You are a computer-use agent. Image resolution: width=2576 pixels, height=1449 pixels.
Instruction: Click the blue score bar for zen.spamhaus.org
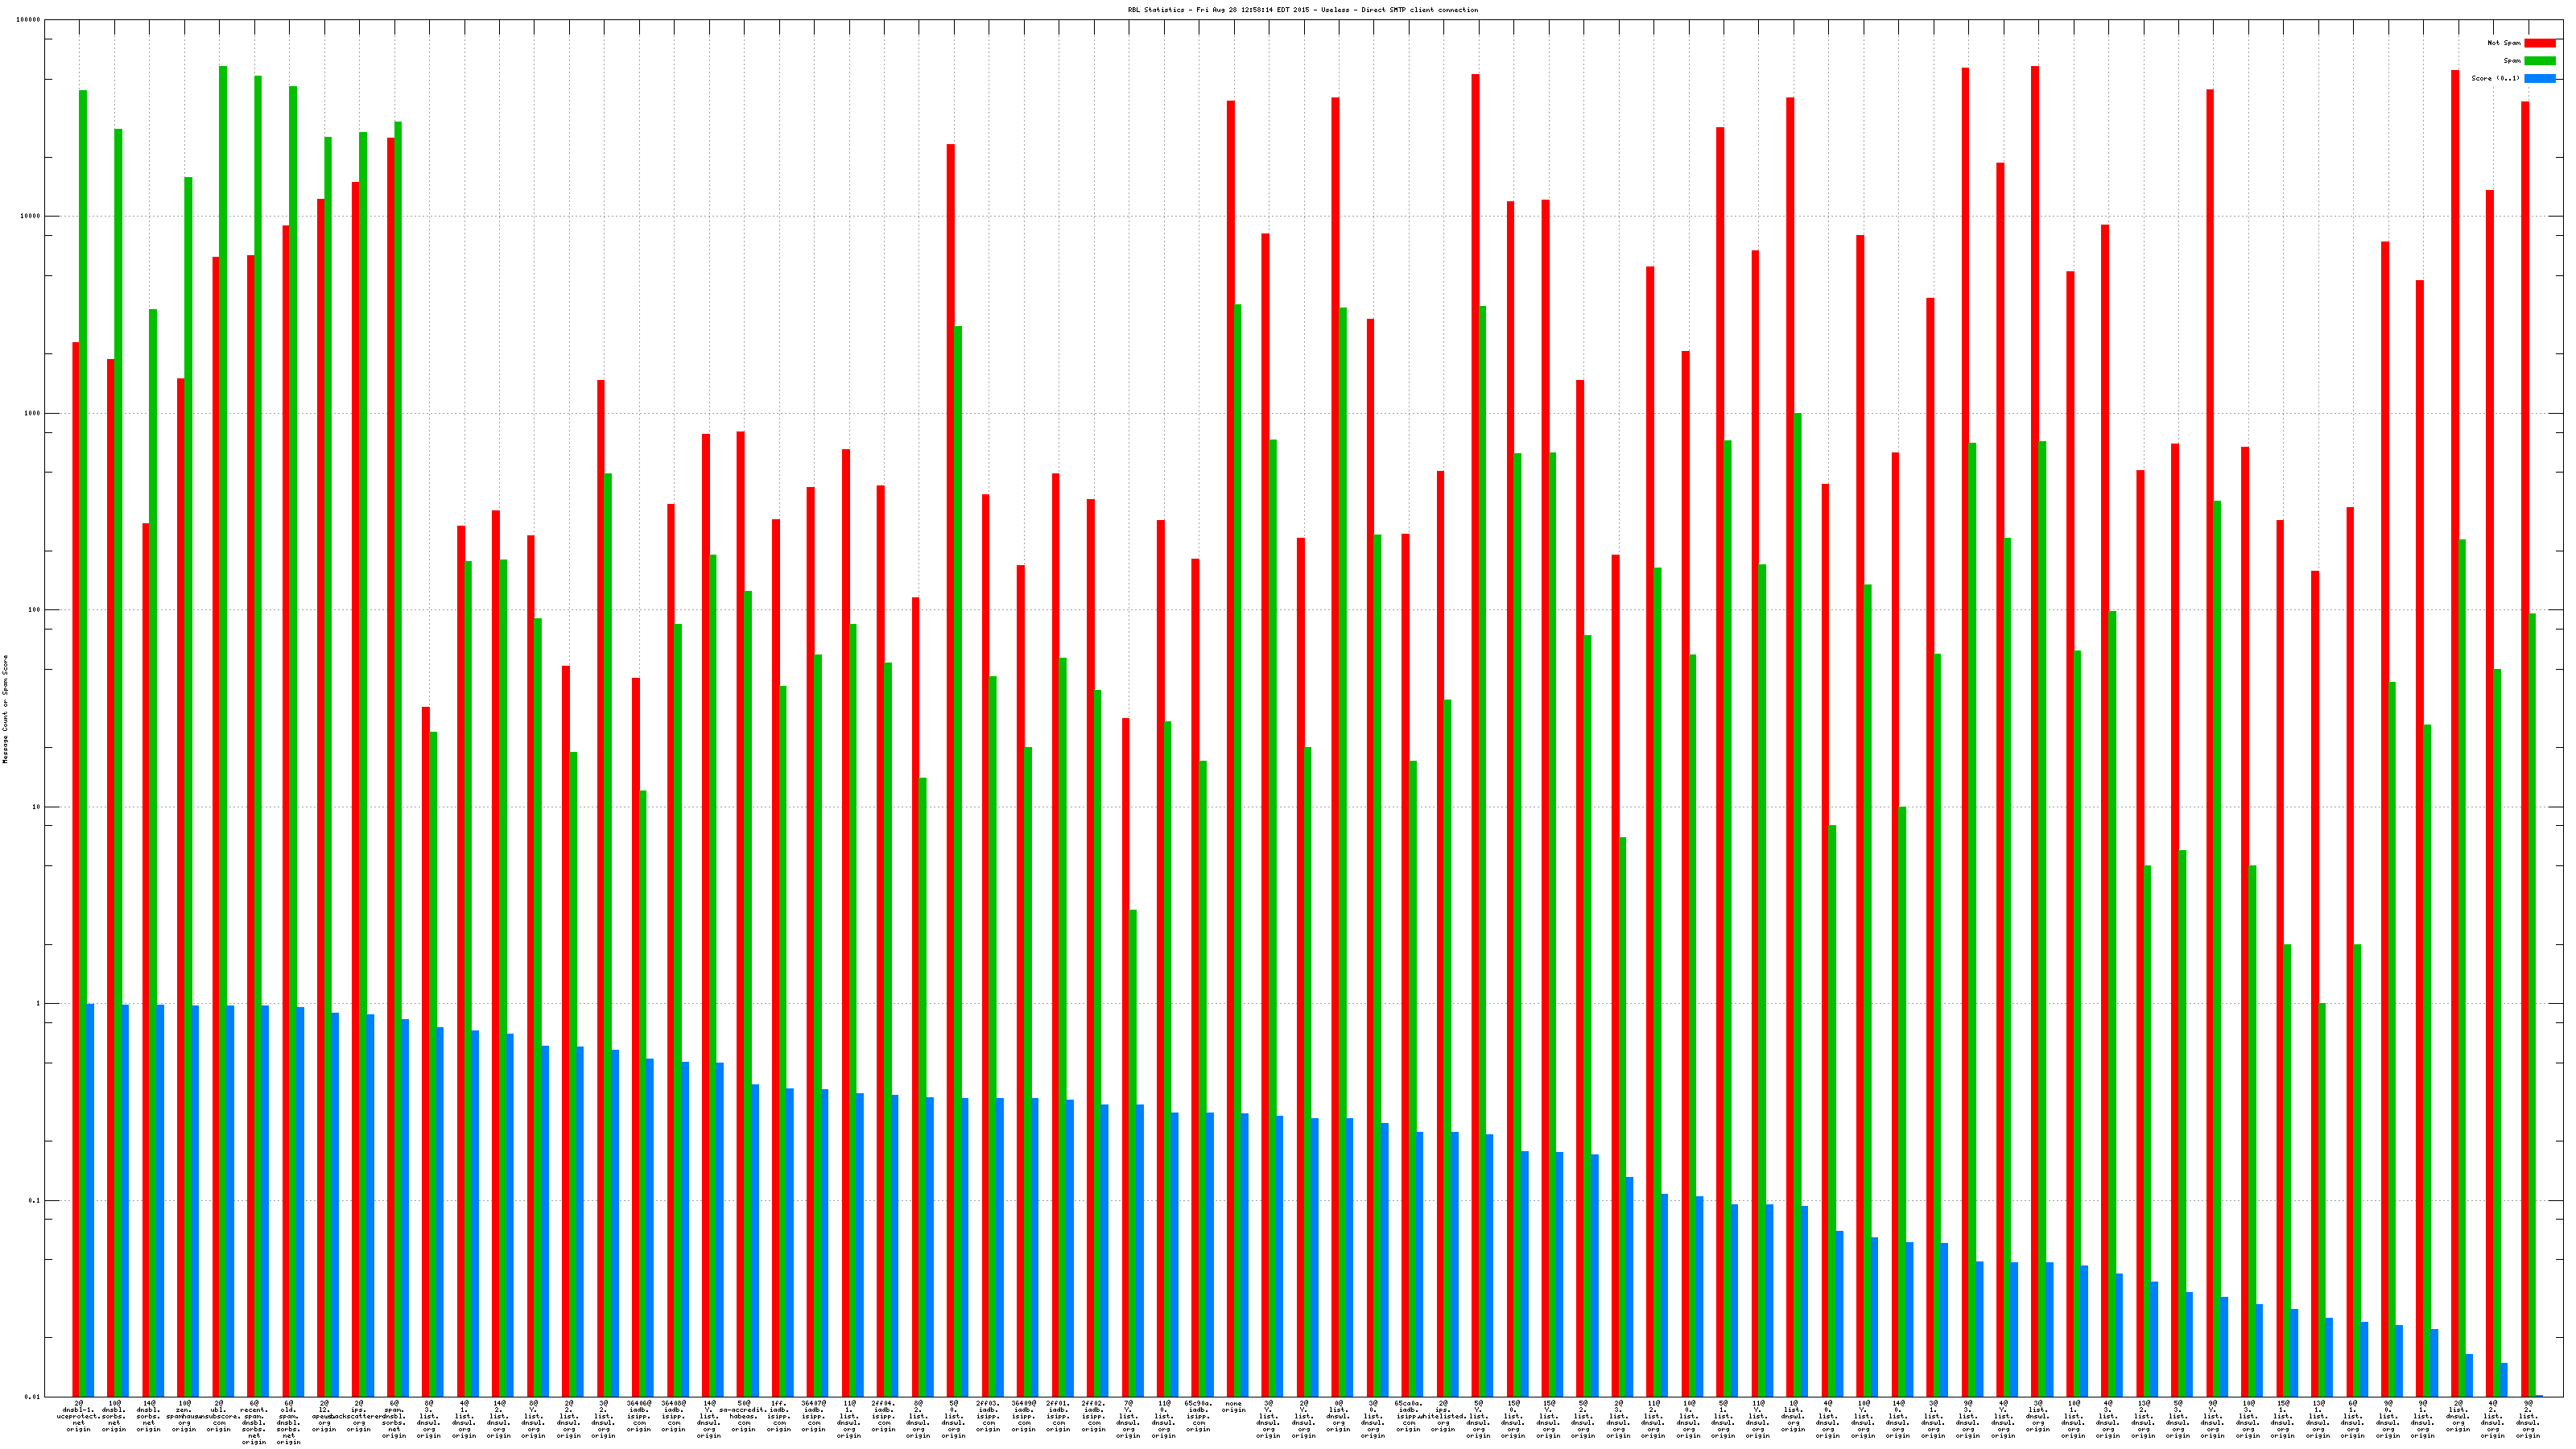coord(195,1200)
